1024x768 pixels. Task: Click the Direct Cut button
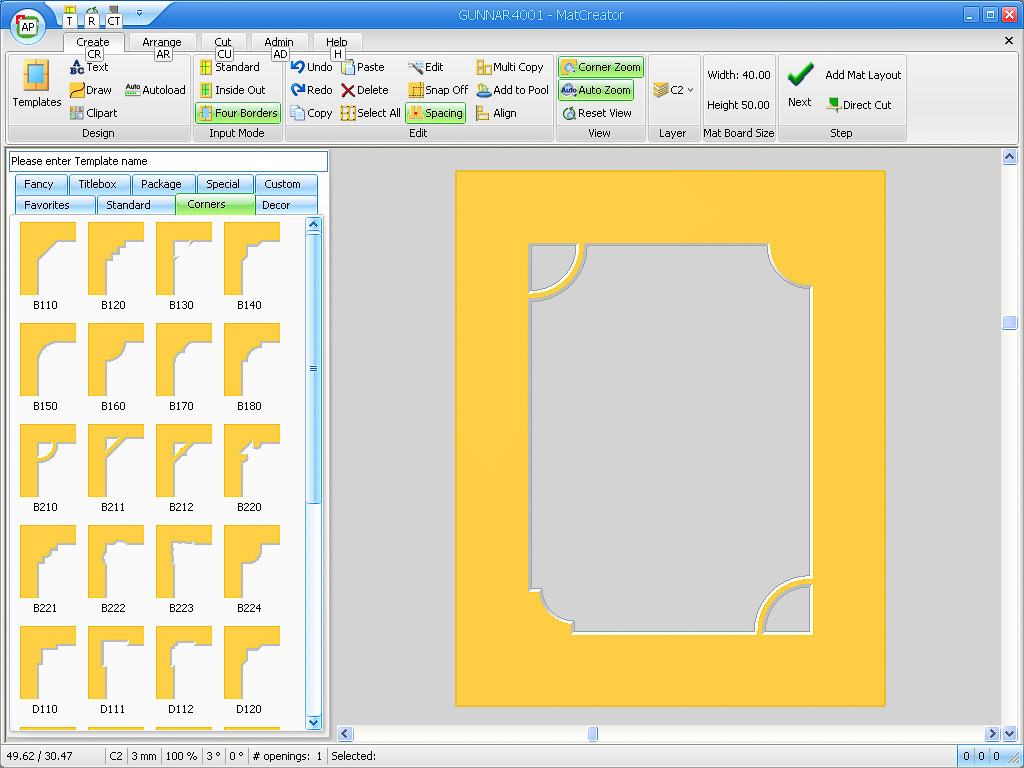[858, 105]
